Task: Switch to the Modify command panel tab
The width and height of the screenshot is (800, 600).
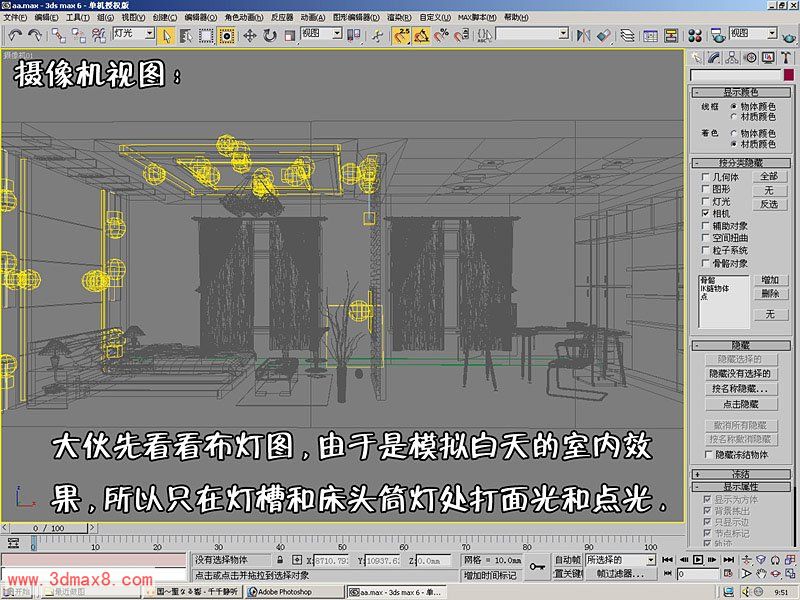Action: 714,58
